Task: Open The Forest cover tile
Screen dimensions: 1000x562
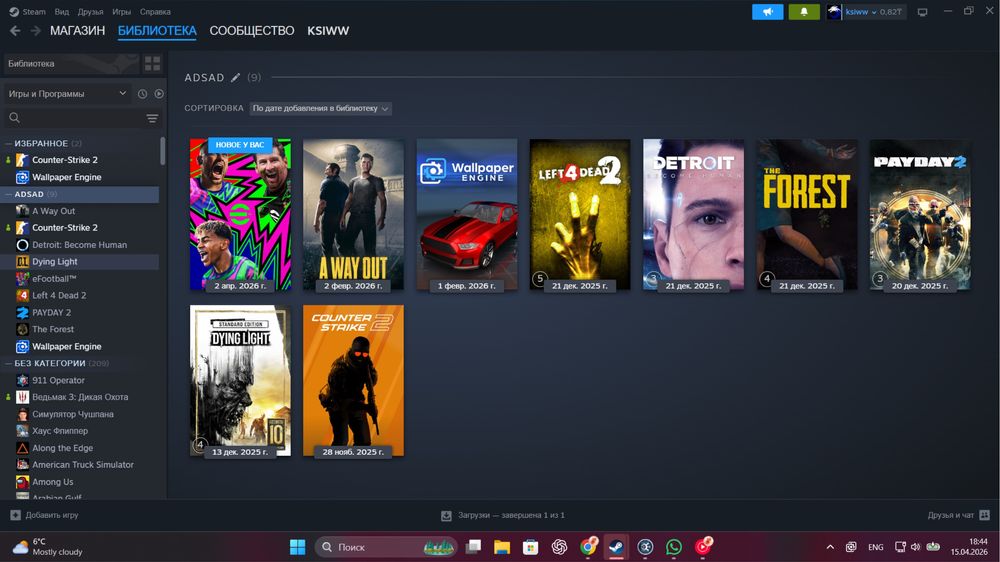Action: pos(807,214)
